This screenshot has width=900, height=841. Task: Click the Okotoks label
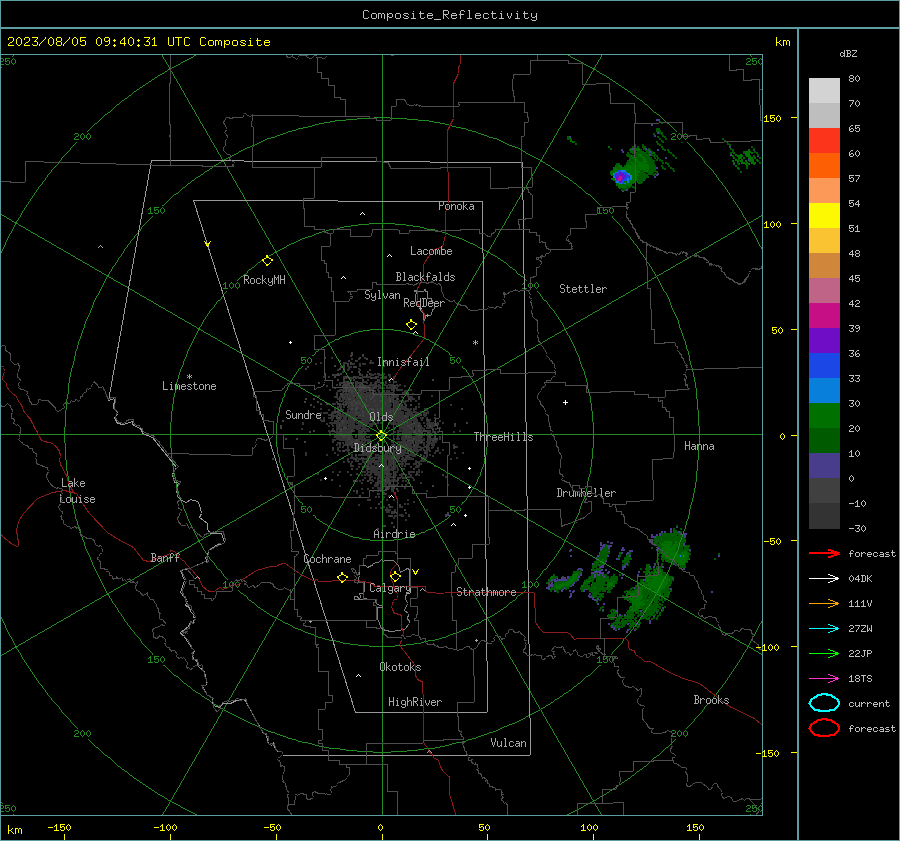pyautogui.click(x=400, y=667)
